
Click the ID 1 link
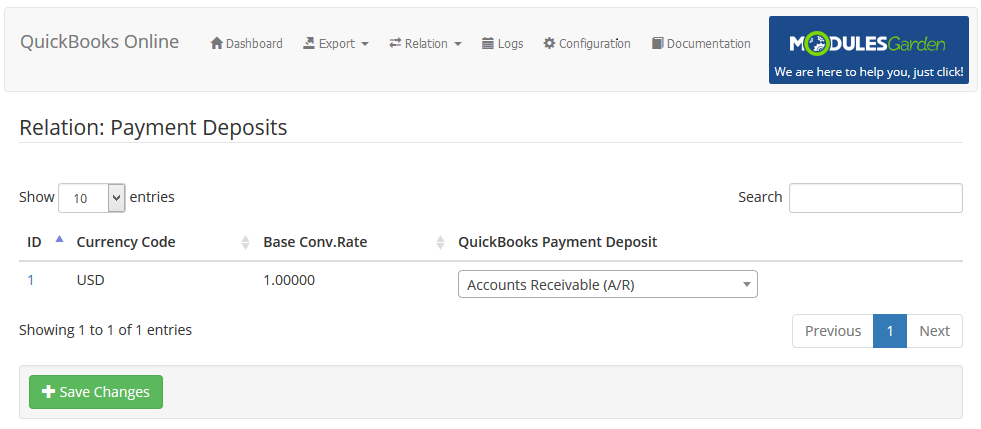click(x=31, y=280)
